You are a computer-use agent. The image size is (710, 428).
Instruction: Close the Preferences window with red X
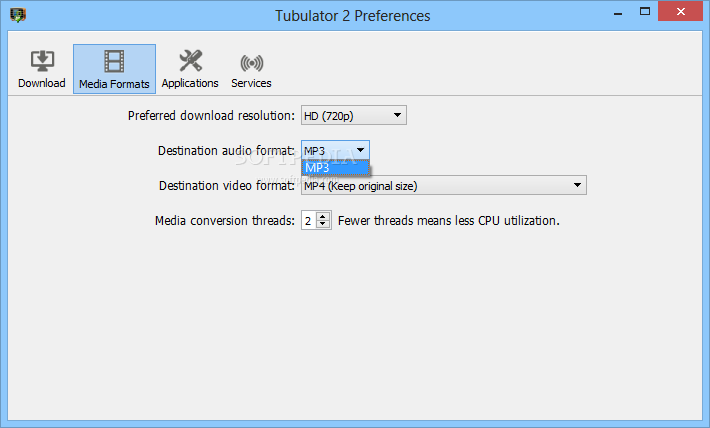point(681,12)
